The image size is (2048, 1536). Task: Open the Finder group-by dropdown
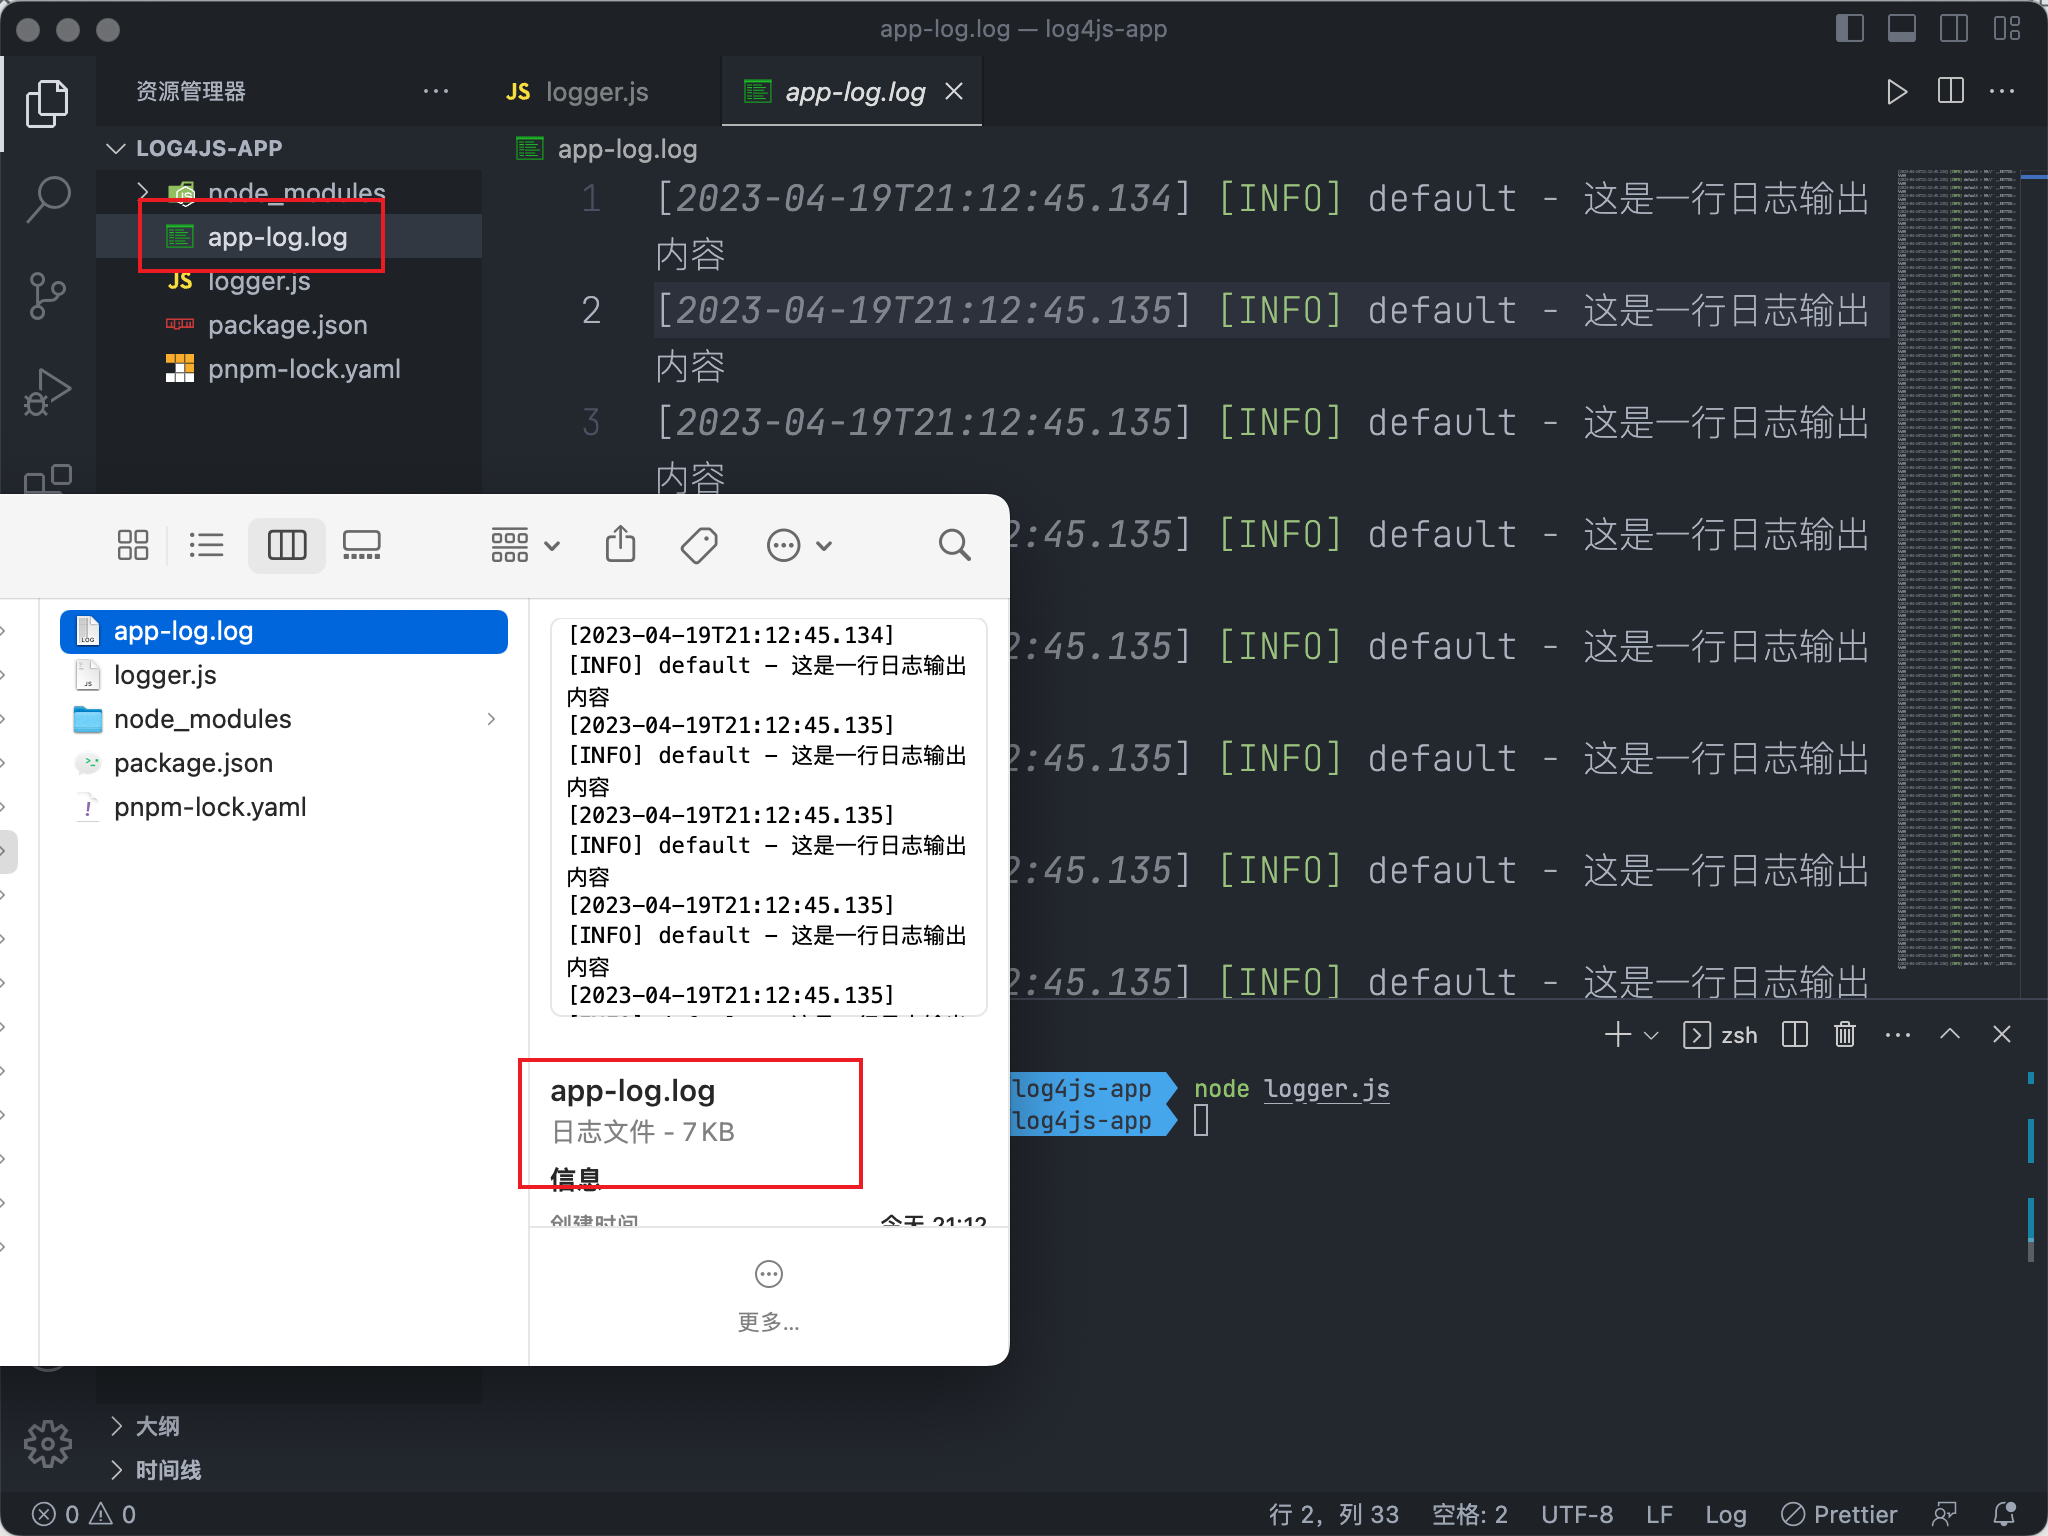click(524, 545)
